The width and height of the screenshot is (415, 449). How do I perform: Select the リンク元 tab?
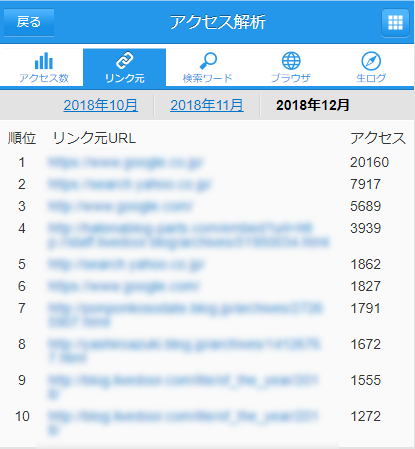(x=124, y=68)
